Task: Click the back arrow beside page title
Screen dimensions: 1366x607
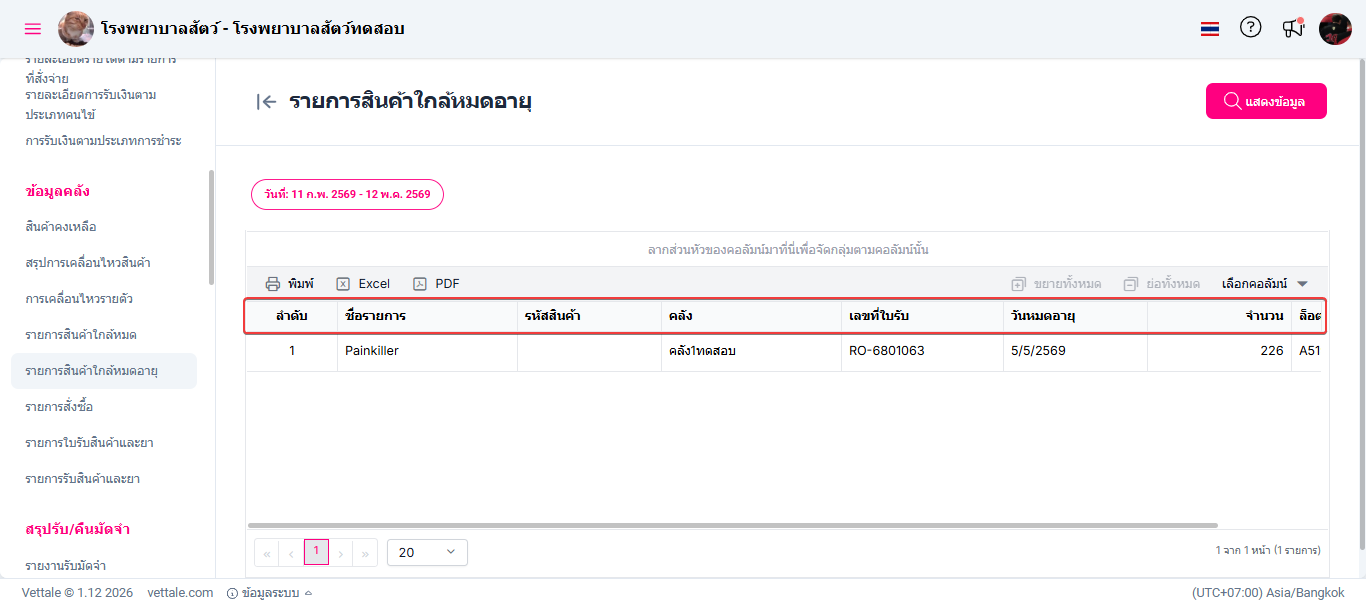Action: [x=266, y=101]
